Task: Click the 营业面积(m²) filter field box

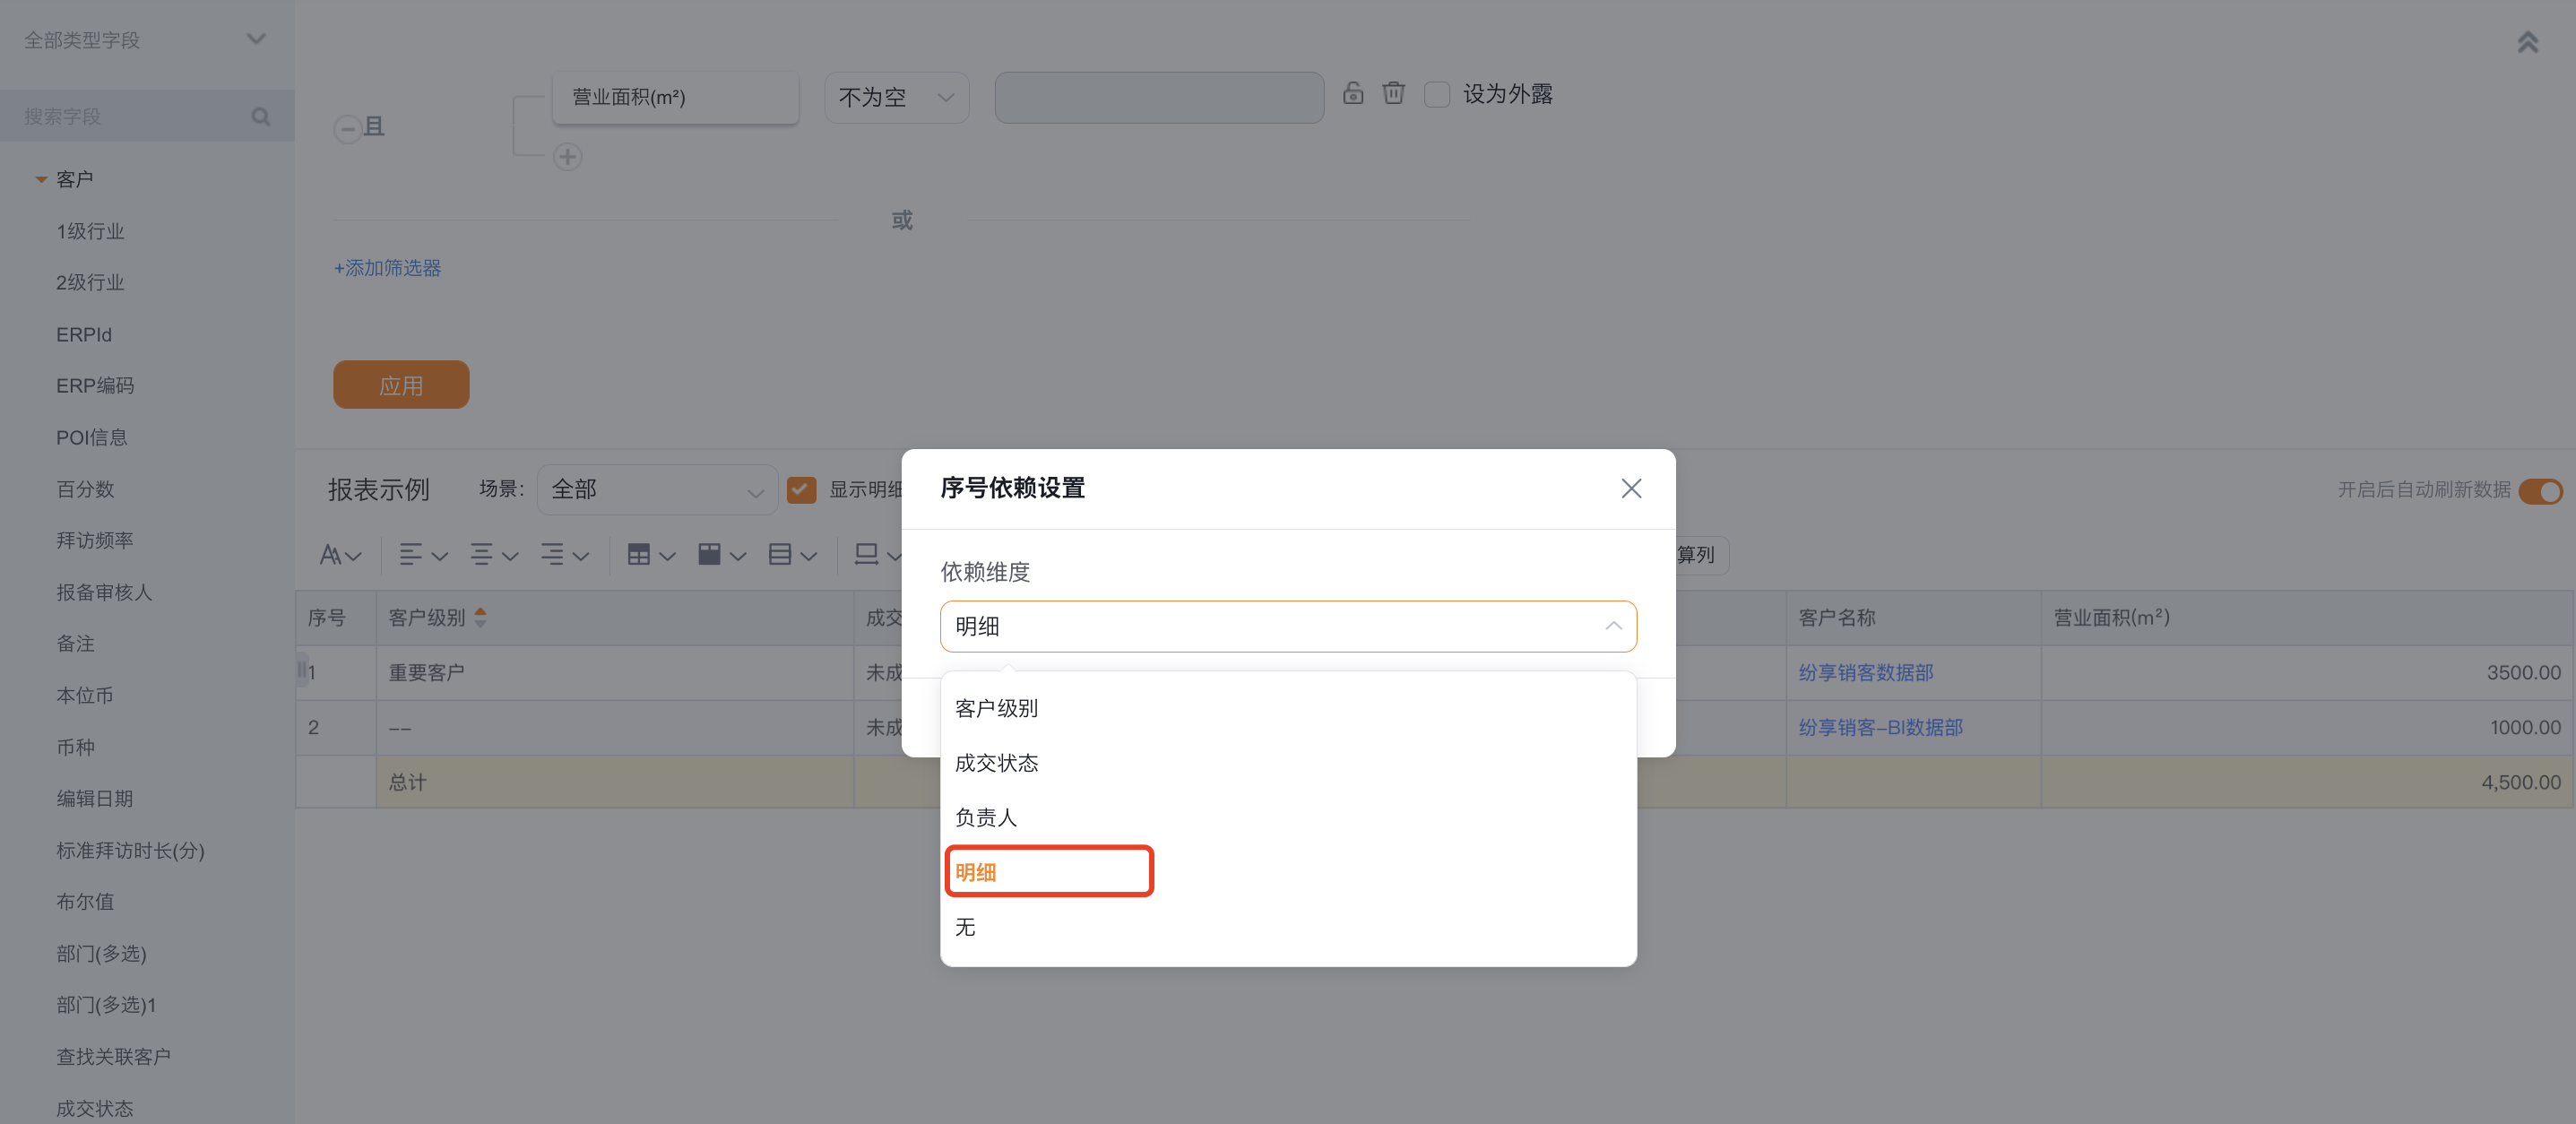Action: 675,97
